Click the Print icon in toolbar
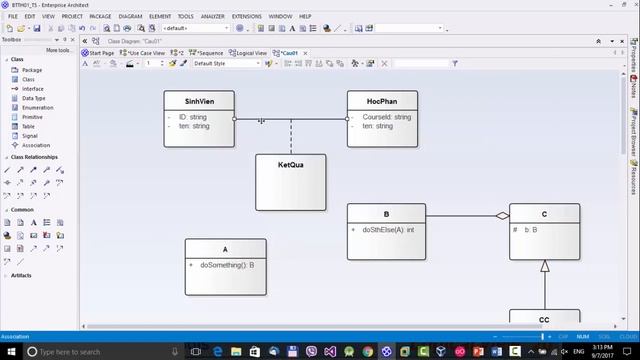The width and height of the screenshot is (640, 360). (127, 28)
